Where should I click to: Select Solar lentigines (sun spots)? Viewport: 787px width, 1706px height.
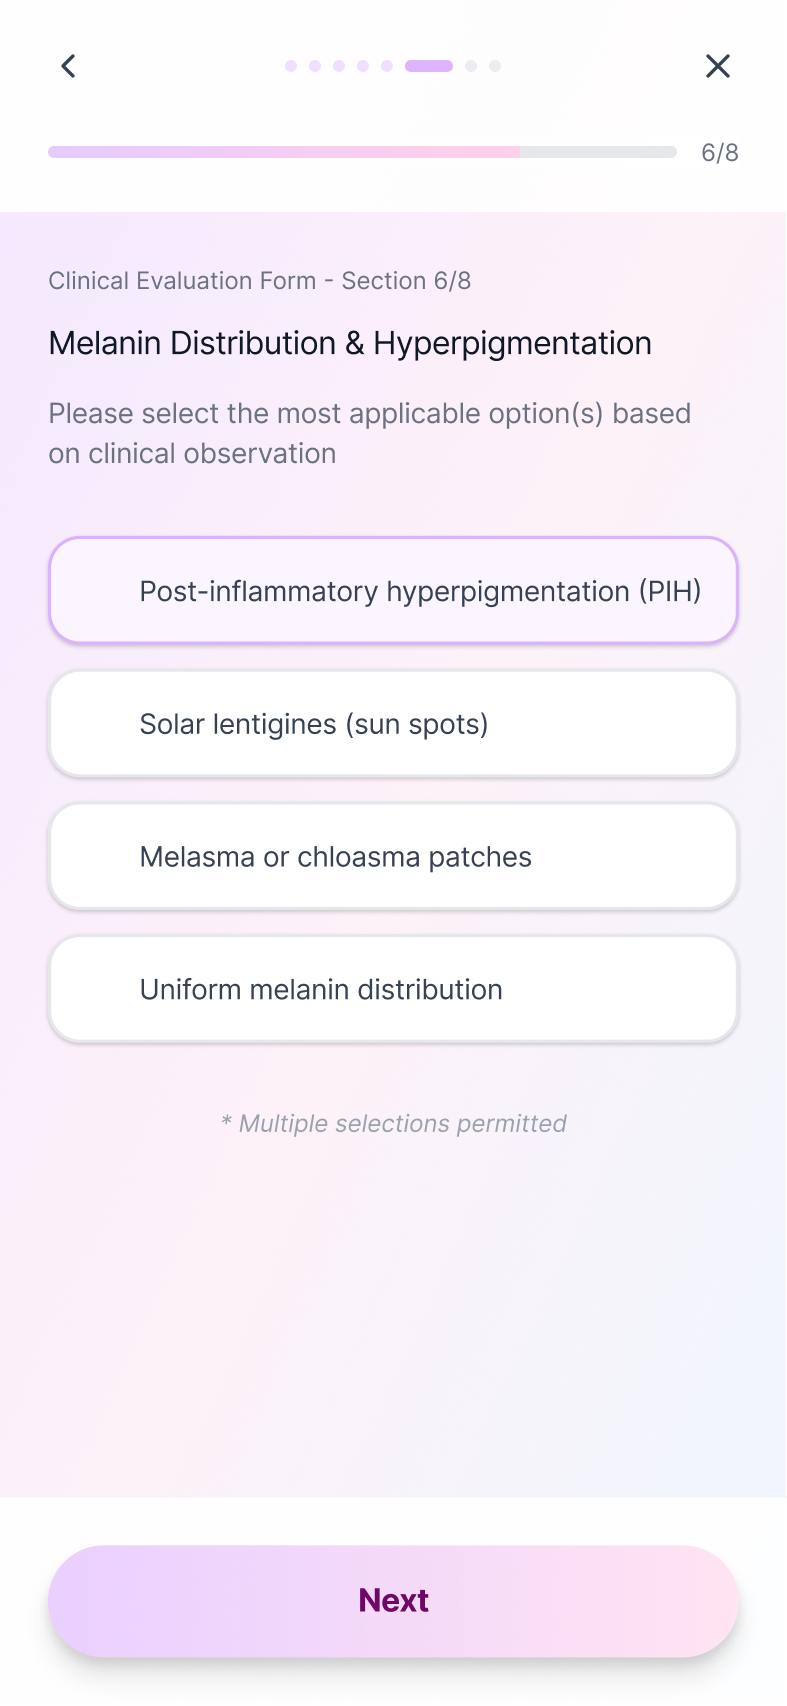(393, 723)
